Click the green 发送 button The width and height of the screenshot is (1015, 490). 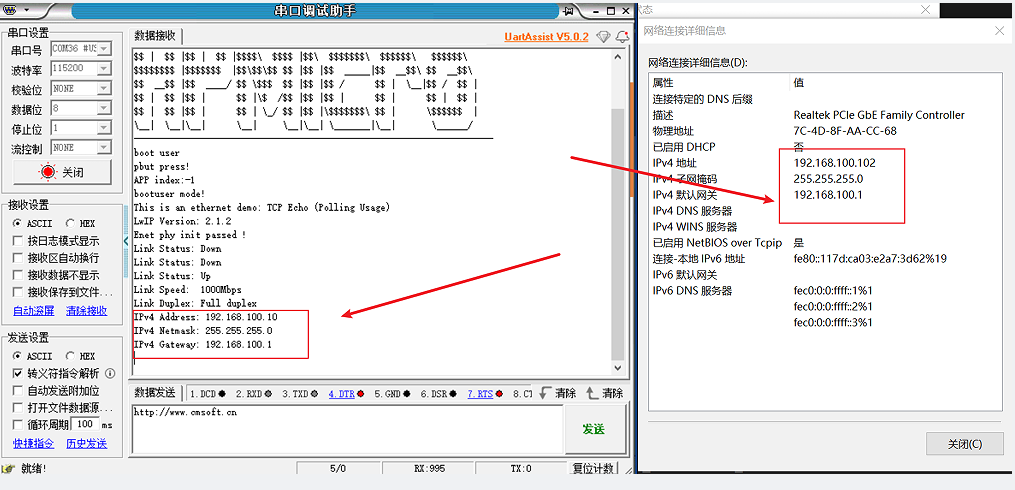(x=594, y=429)
